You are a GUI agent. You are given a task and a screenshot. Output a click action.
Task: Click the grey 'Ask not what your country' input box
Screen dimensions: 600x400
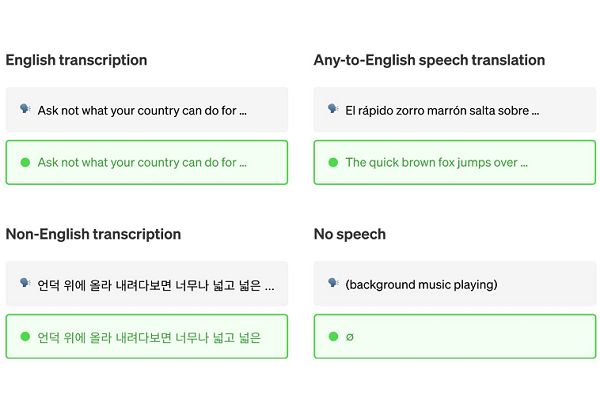coord(146,110)
